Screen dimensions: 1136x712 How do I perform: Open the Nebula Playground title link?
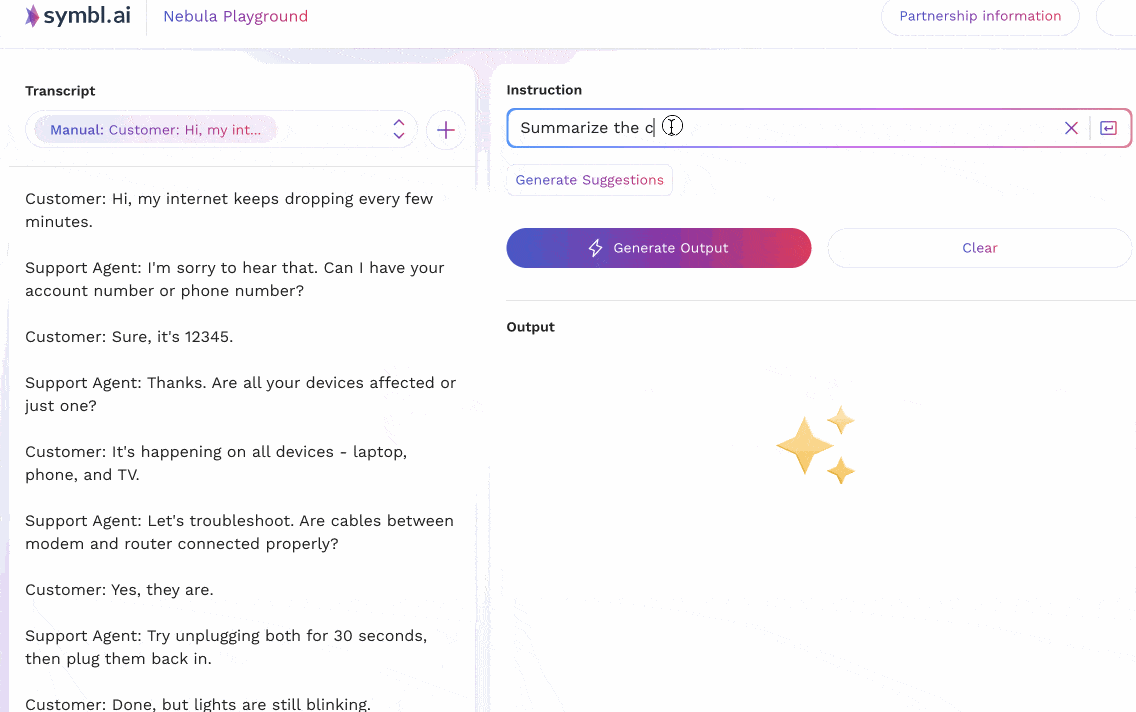(x=235, y=16)
